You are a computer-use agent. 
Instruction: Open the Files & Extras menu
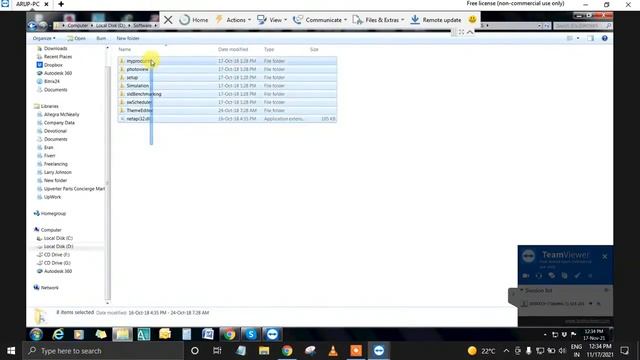coord(378,20)
